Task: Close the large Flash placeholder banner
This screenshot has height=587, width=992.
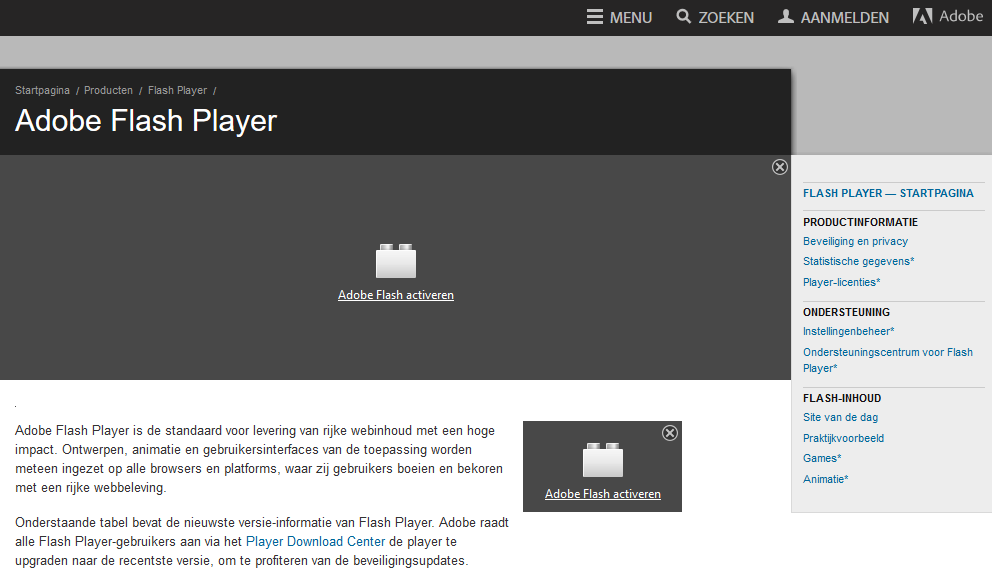Action: (x=779, y=167)
